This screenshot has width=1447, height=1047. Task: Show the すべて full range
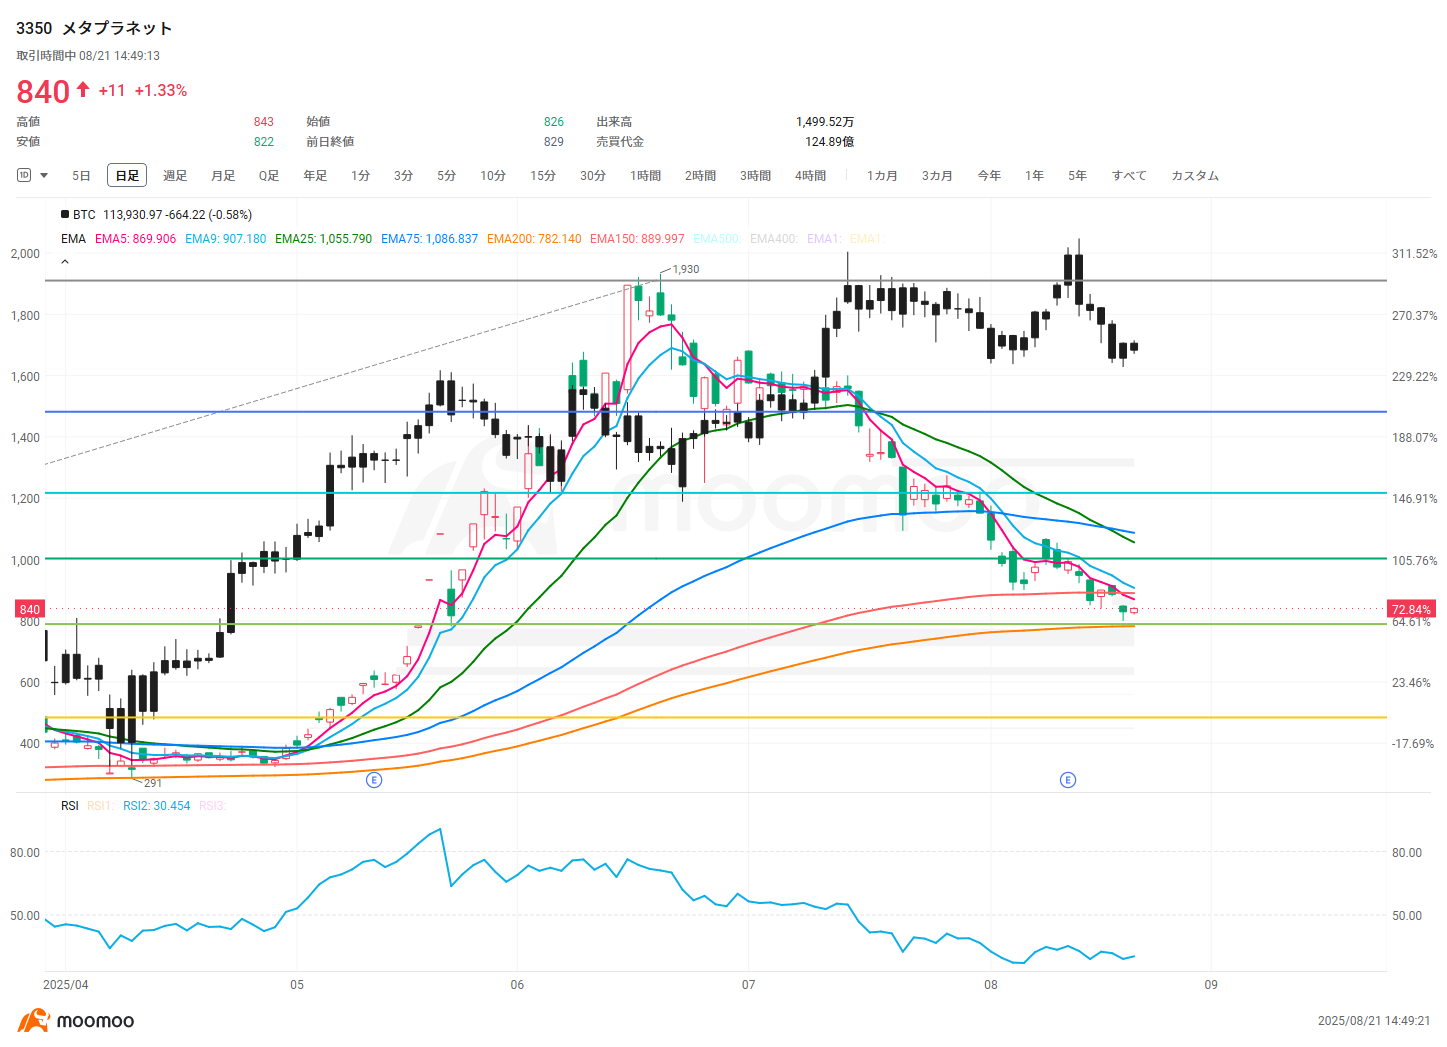(1129, 175)
